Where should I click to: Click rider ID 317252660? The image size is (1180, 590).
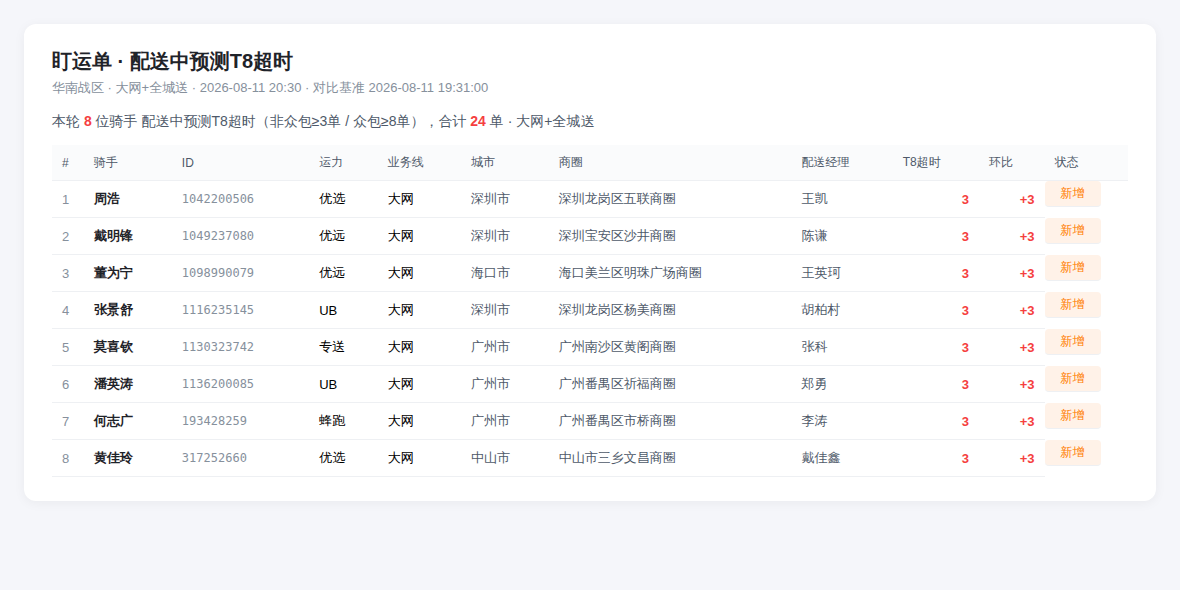click(214, 458)
